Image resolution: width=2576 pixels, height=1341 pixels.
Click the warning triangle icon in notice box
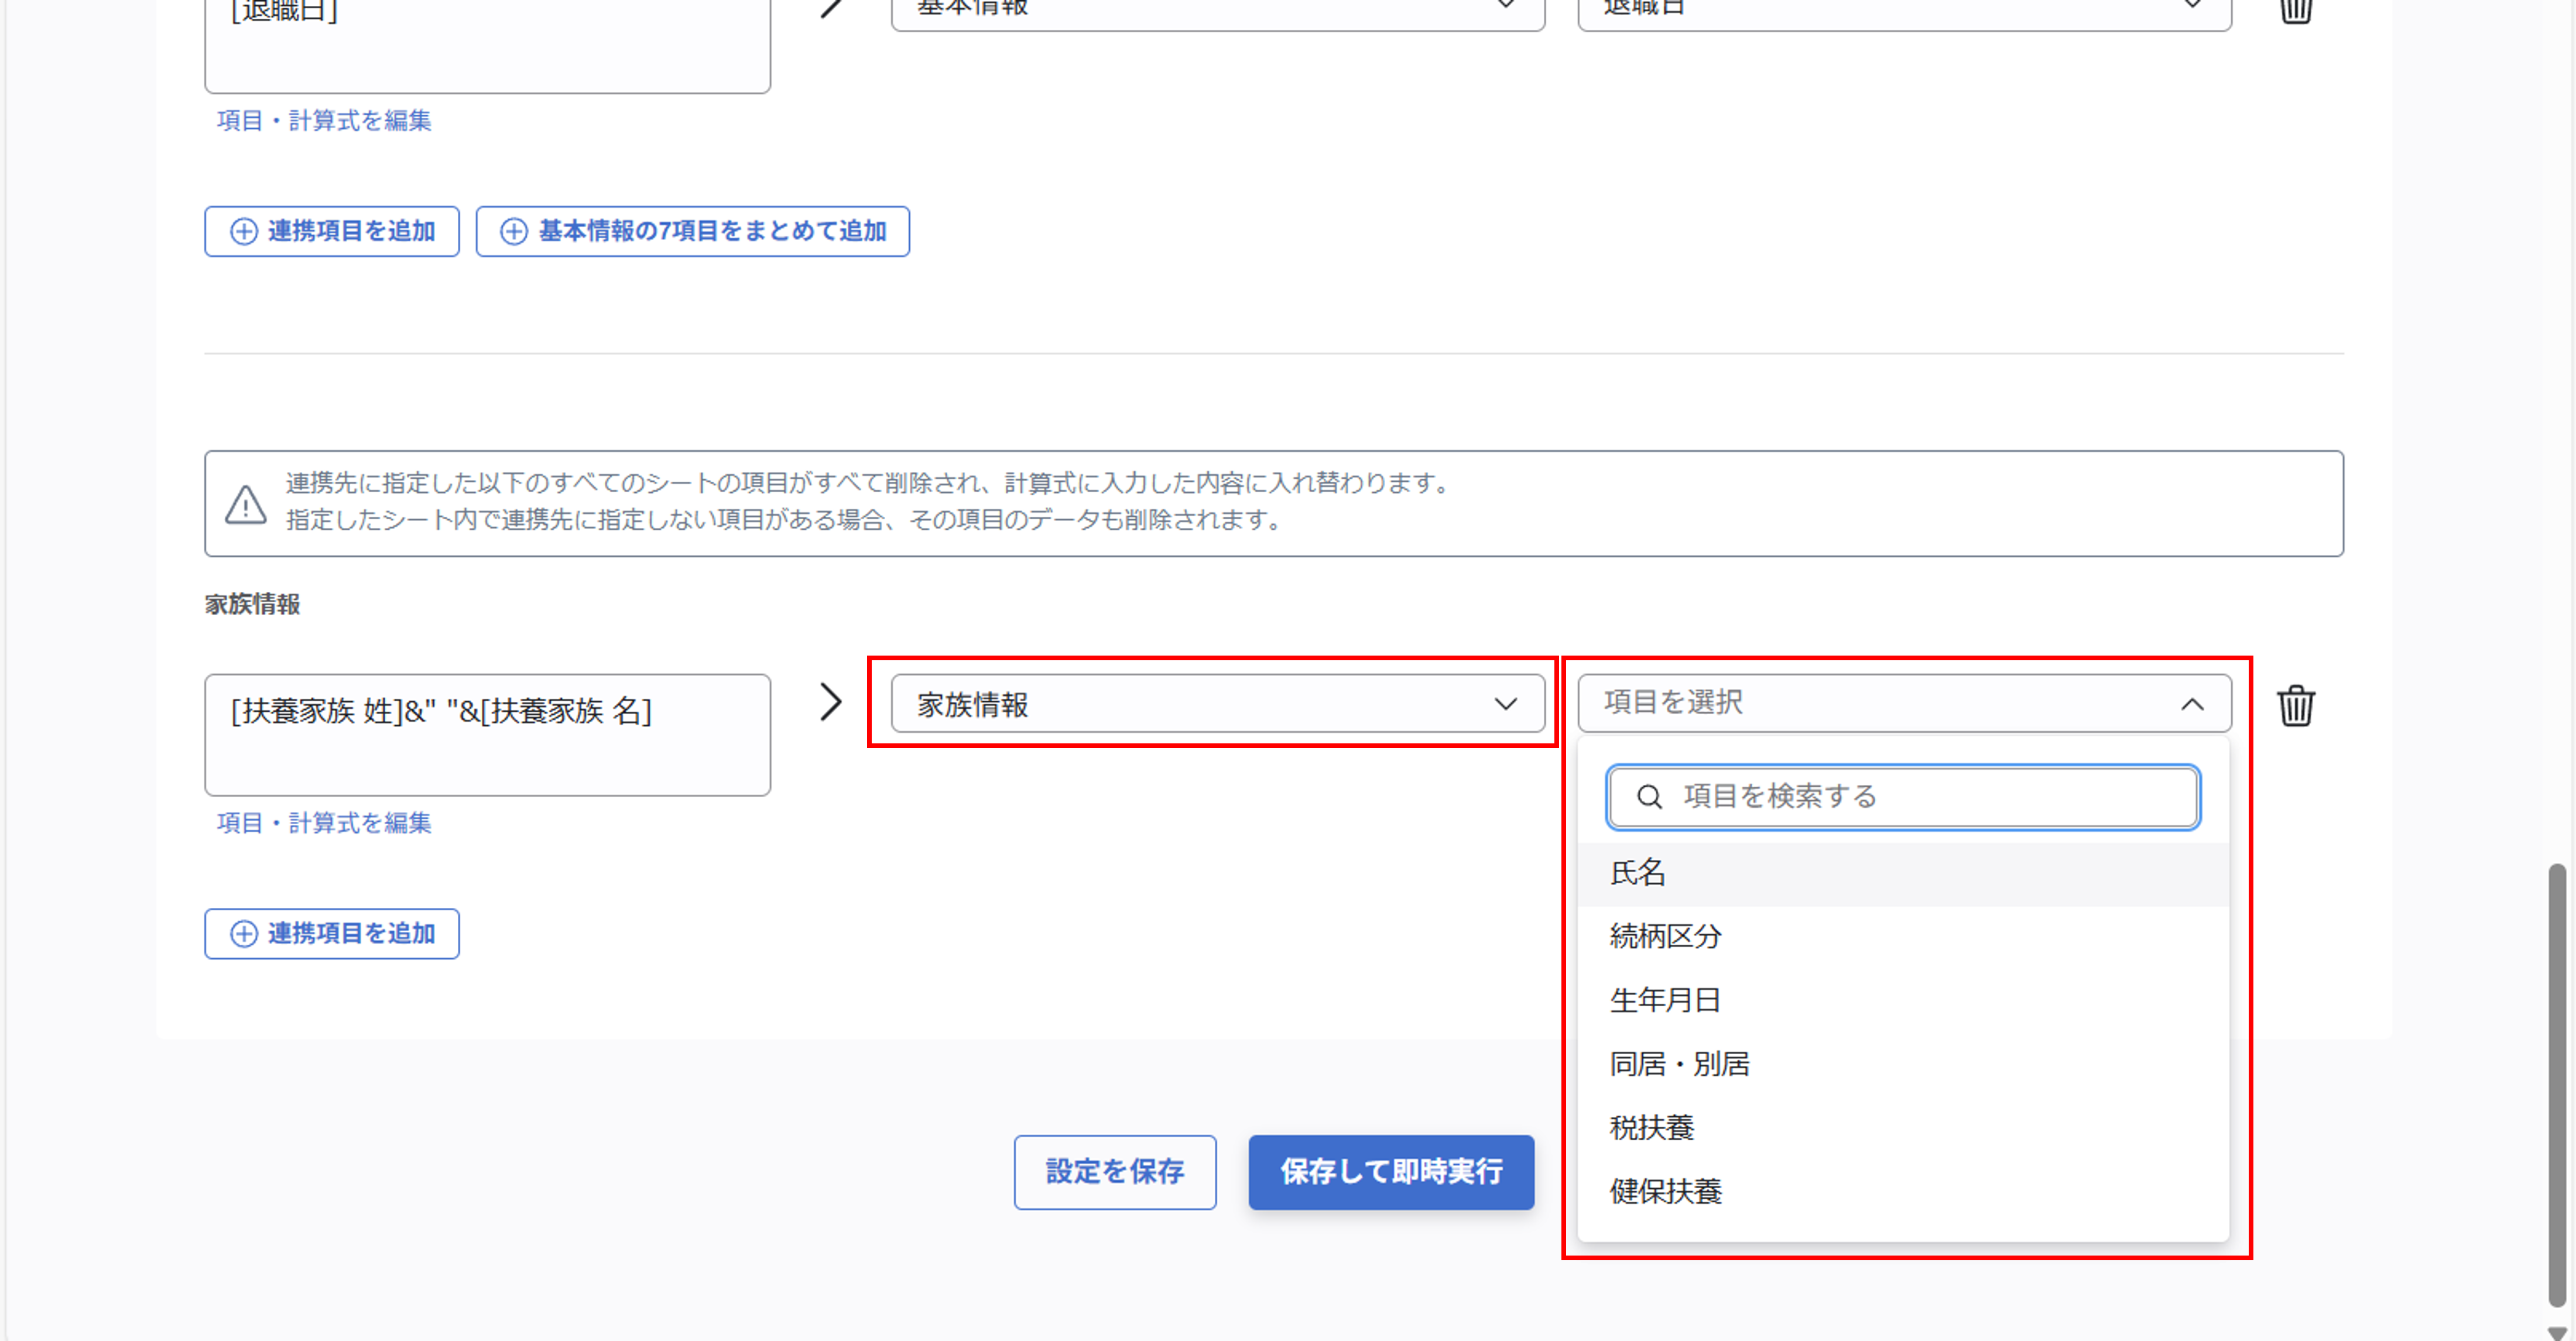[x=245, y=504]
